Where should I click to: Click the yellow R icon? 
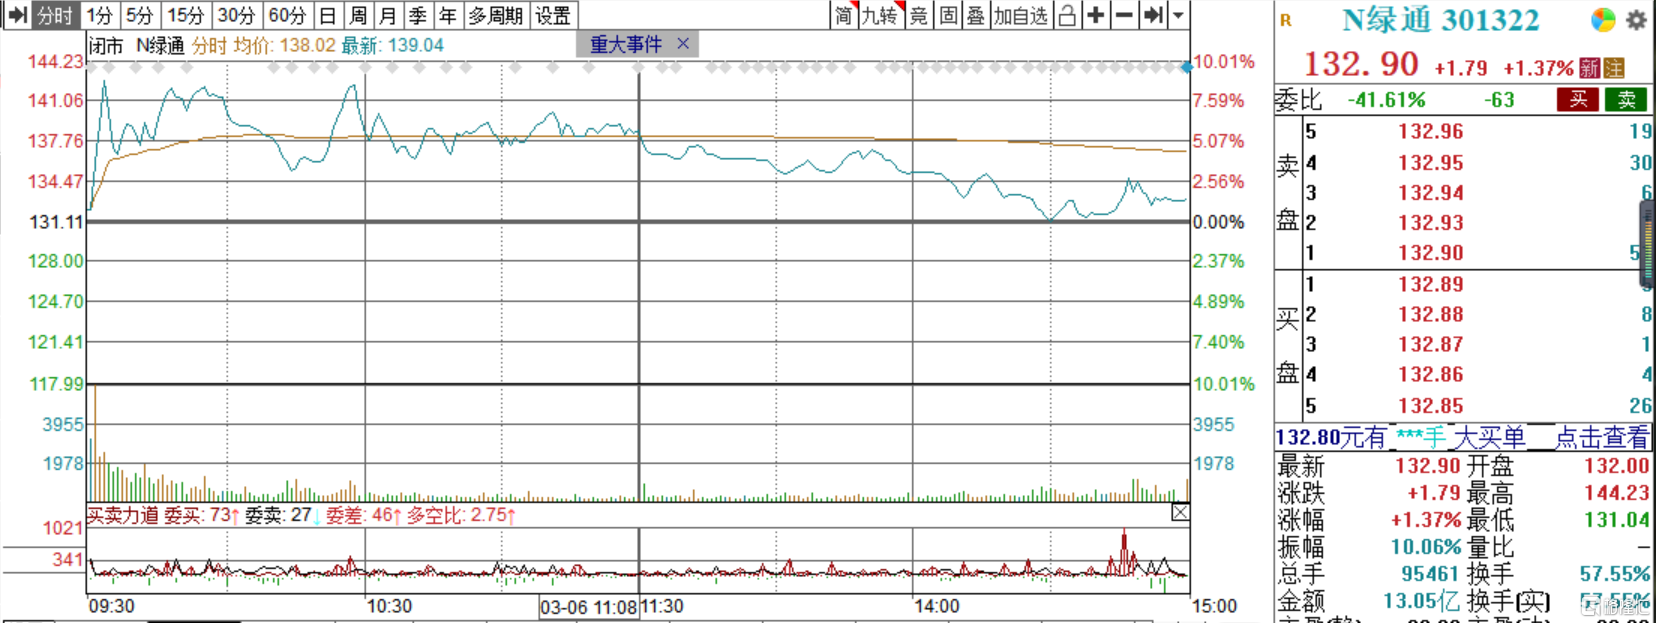click(x=1286, y=20)
